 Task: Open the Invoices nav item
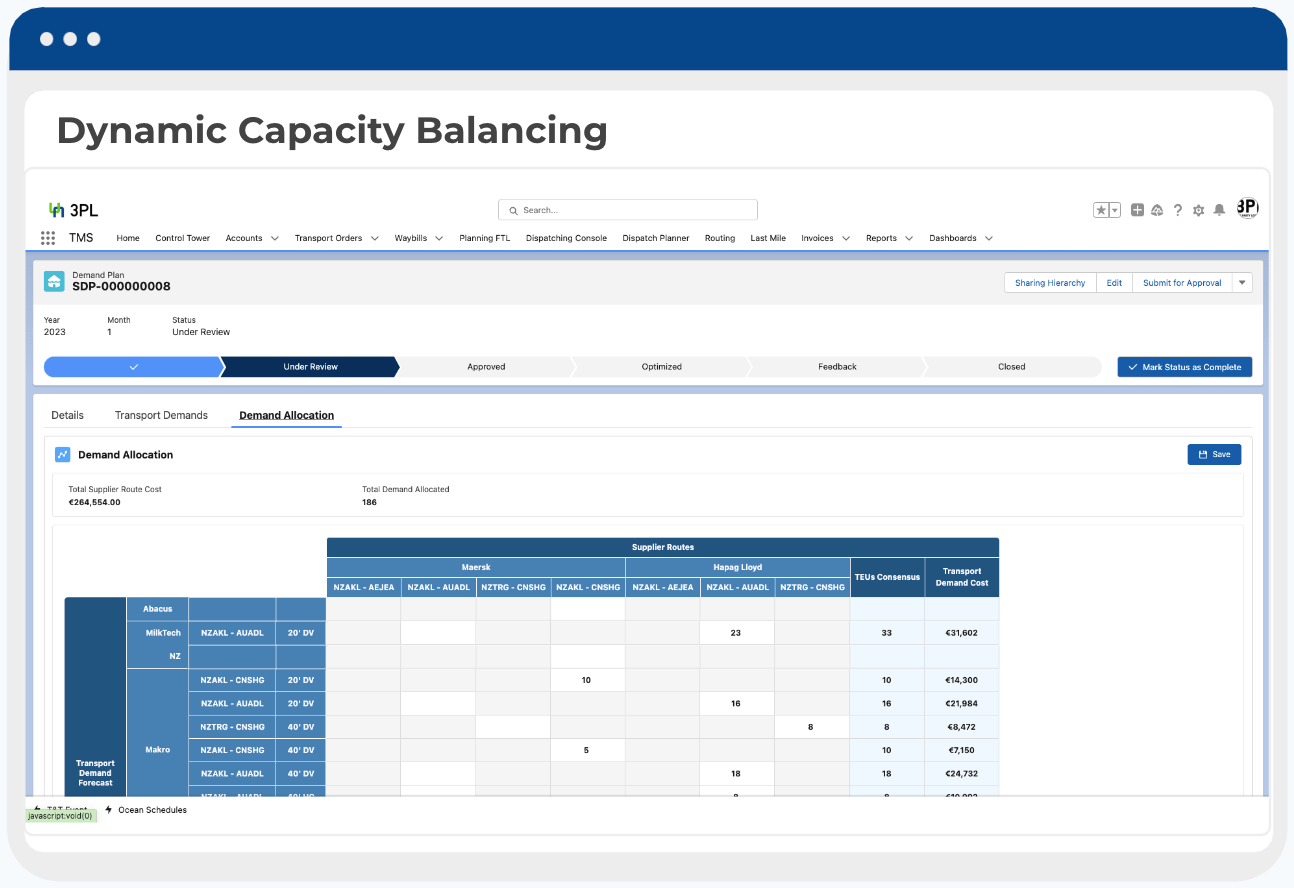point(817,238)
